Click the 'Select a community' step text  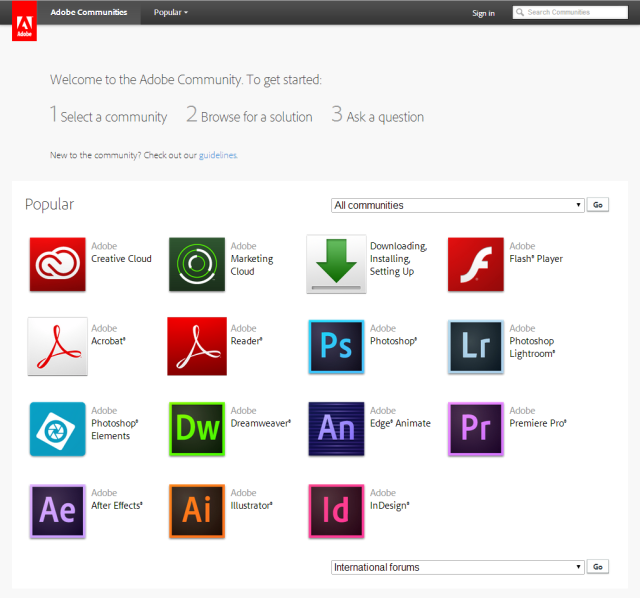pyautogui.click(x=114, y=117)
